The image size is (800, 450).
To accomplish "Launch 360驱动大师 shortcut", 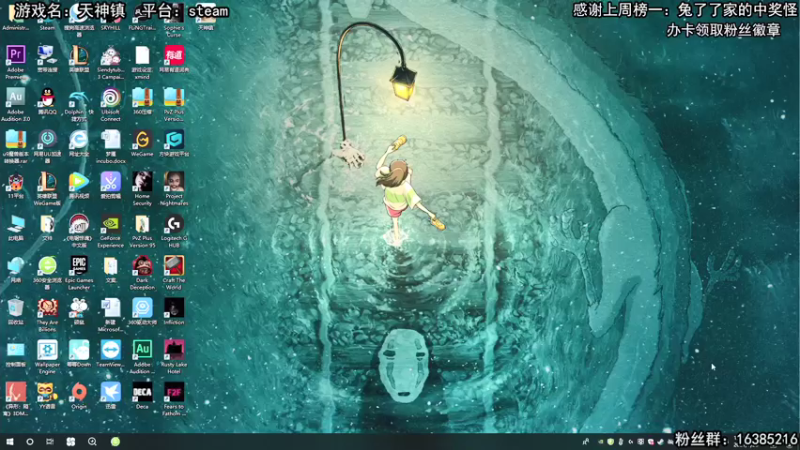I will pos(142,308).
